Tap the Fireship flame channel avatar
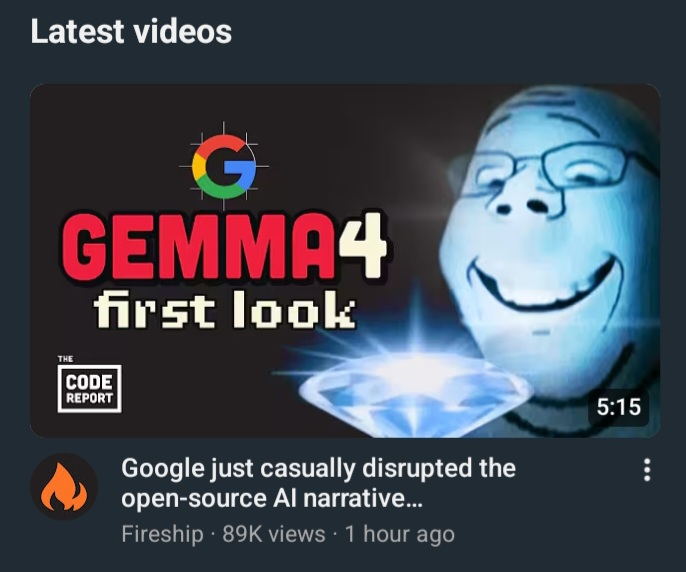This screenshot has width=686, height=572. coord(64,487)
